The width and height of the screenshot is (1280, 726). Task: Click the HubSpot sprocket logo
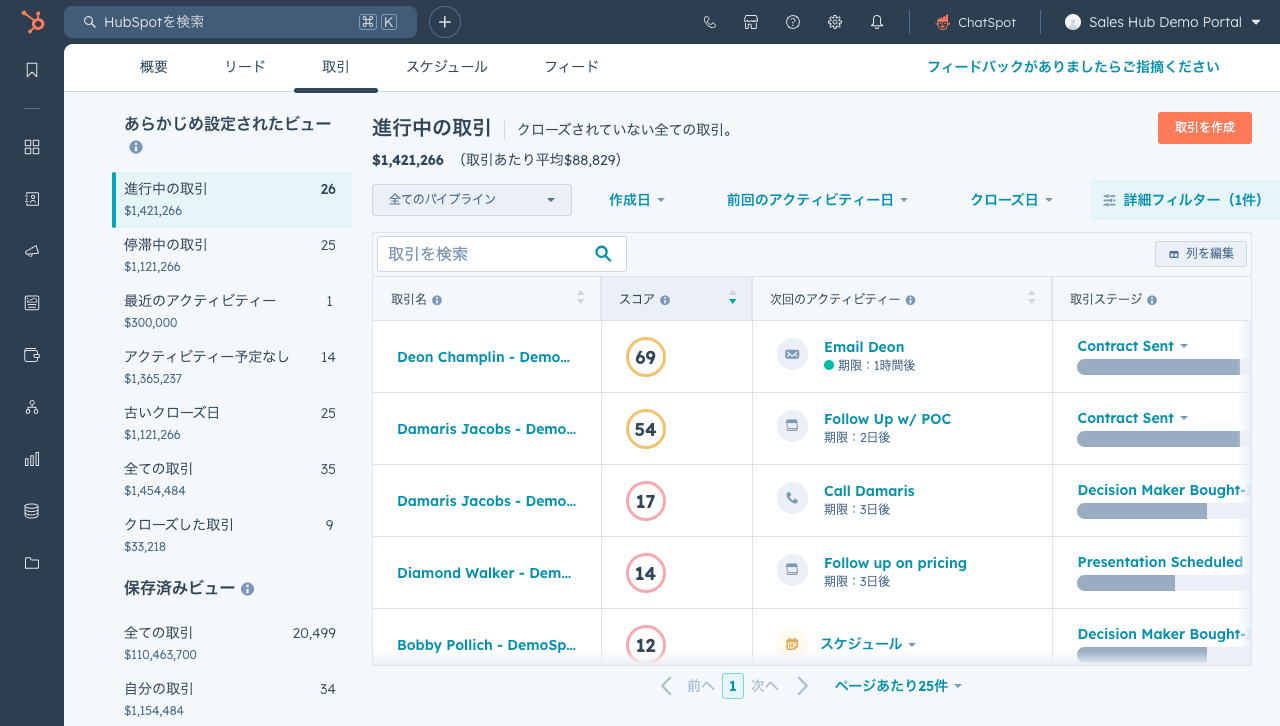point(32,22)
